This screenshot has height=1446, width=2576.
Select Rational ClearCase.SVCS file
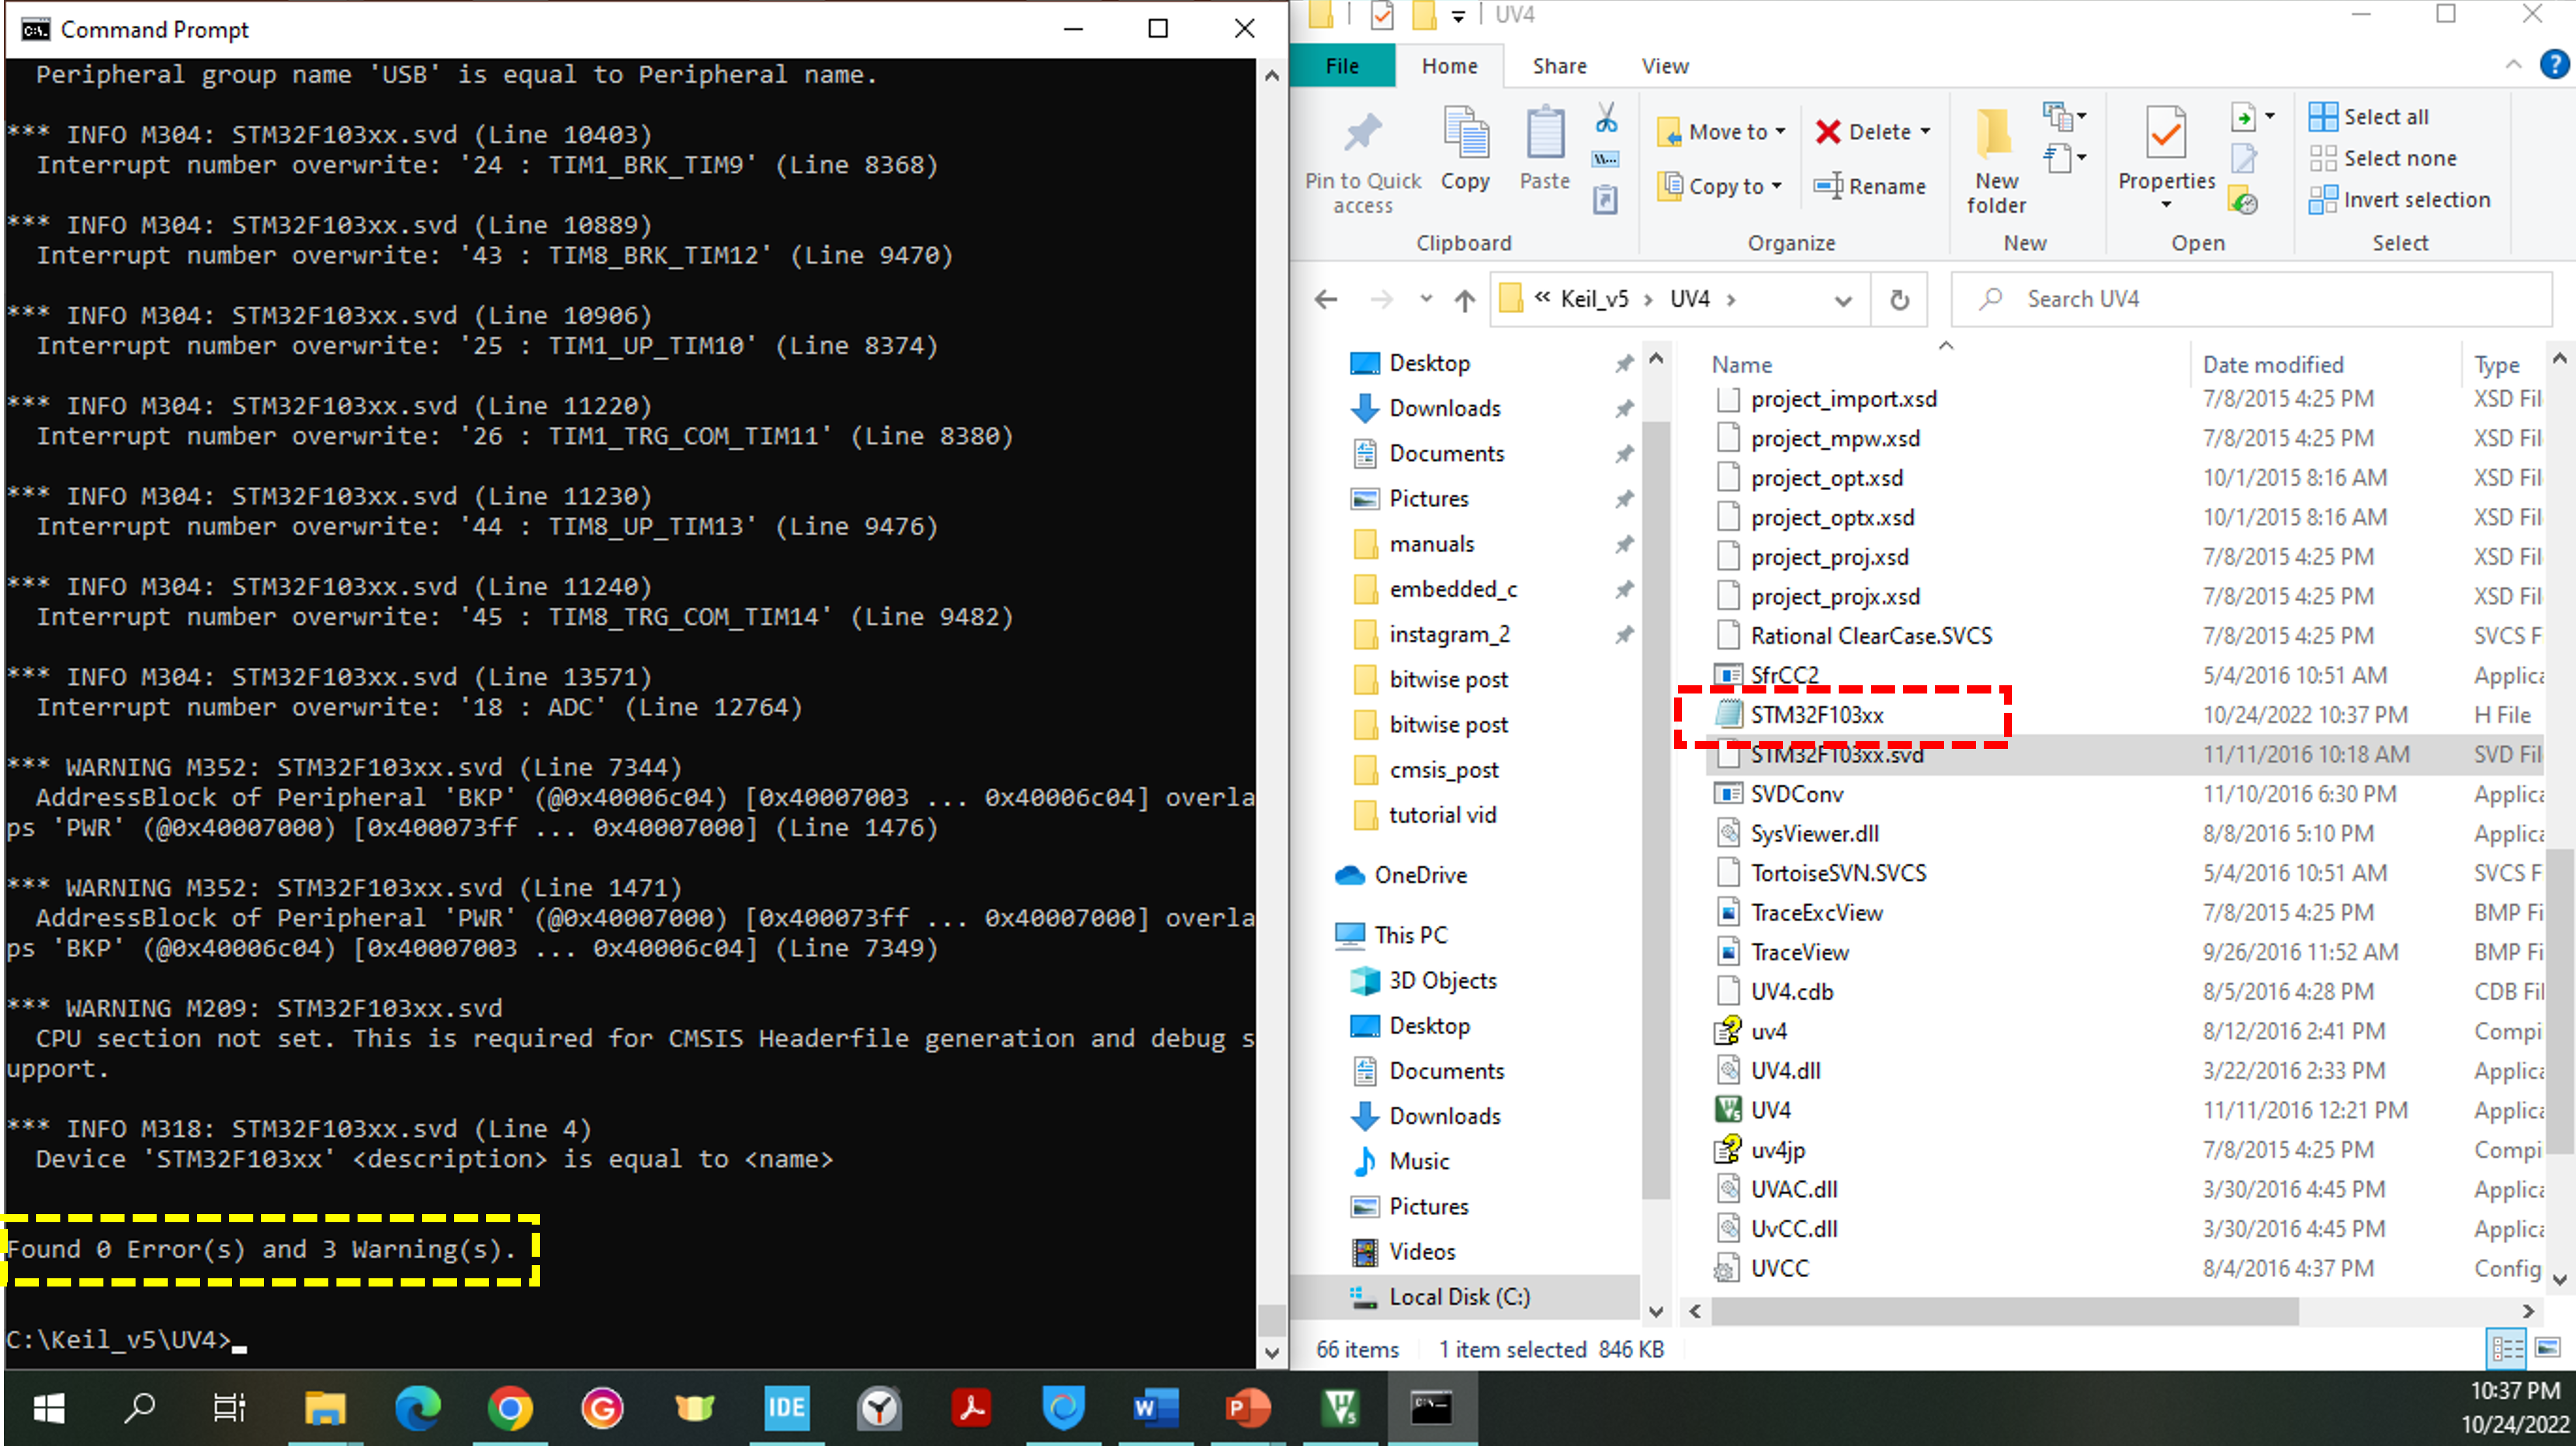tap(1870, 636)
